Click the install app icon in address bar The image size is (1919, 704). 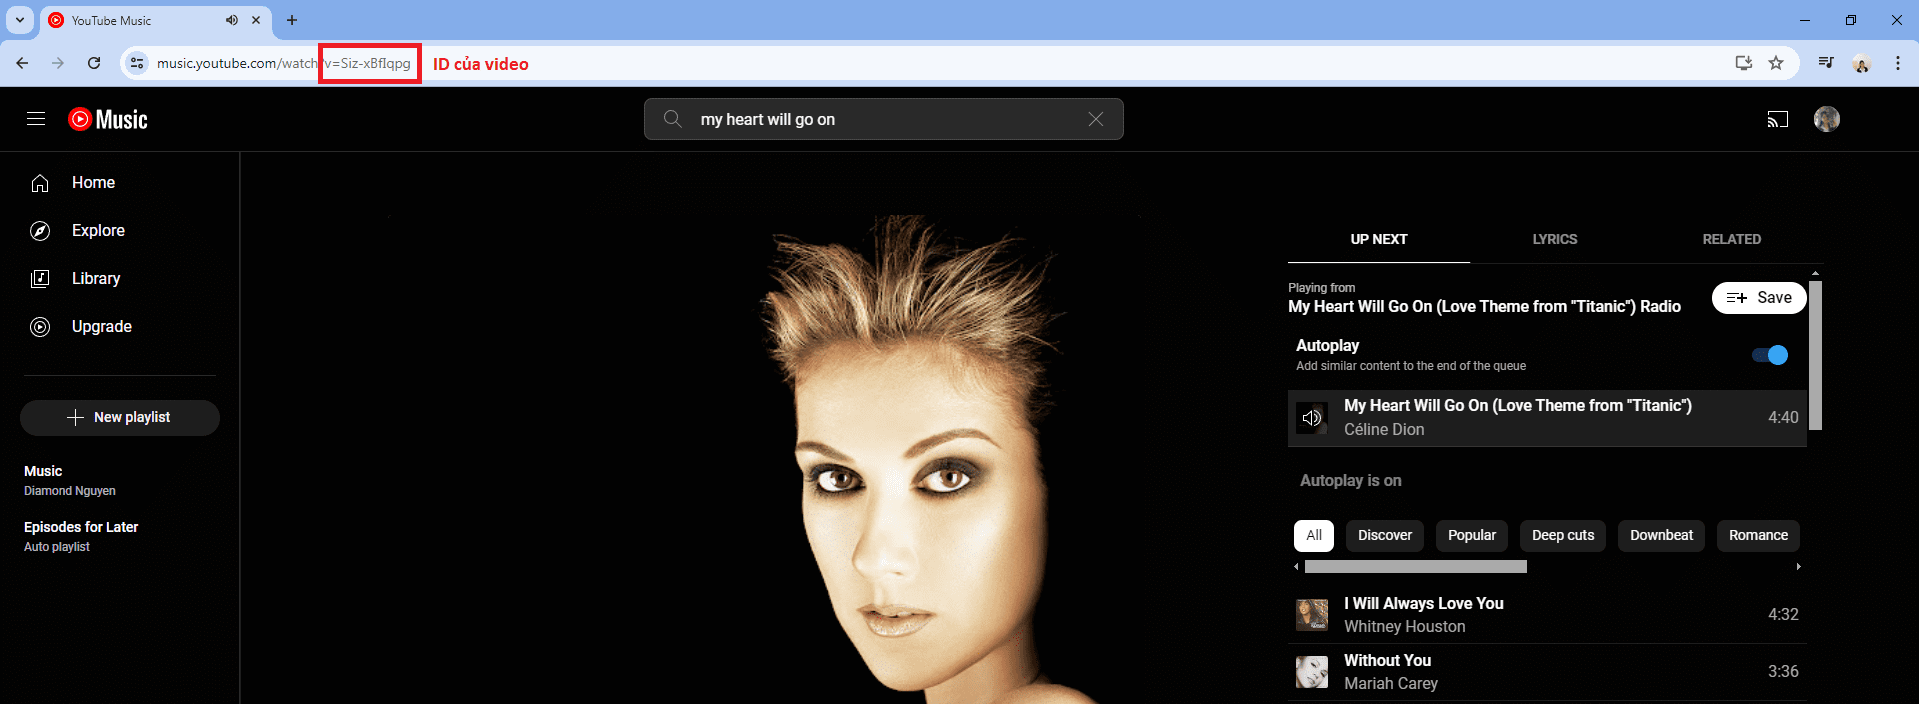pyautogui.click(x=1744, y=63)
